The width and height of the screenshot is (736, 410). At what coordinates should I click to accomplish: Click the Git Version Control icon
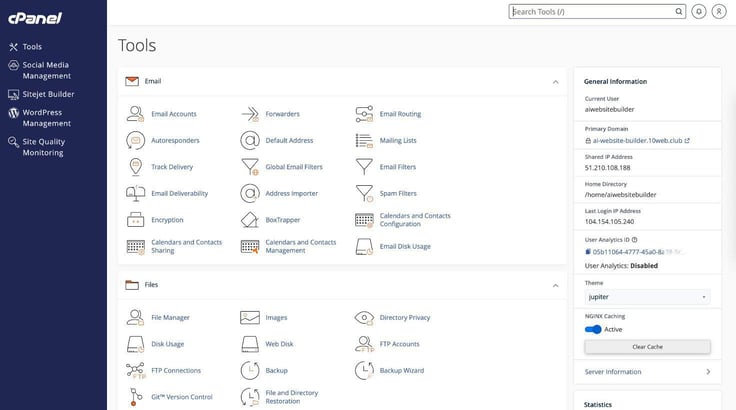pos(135,397)
